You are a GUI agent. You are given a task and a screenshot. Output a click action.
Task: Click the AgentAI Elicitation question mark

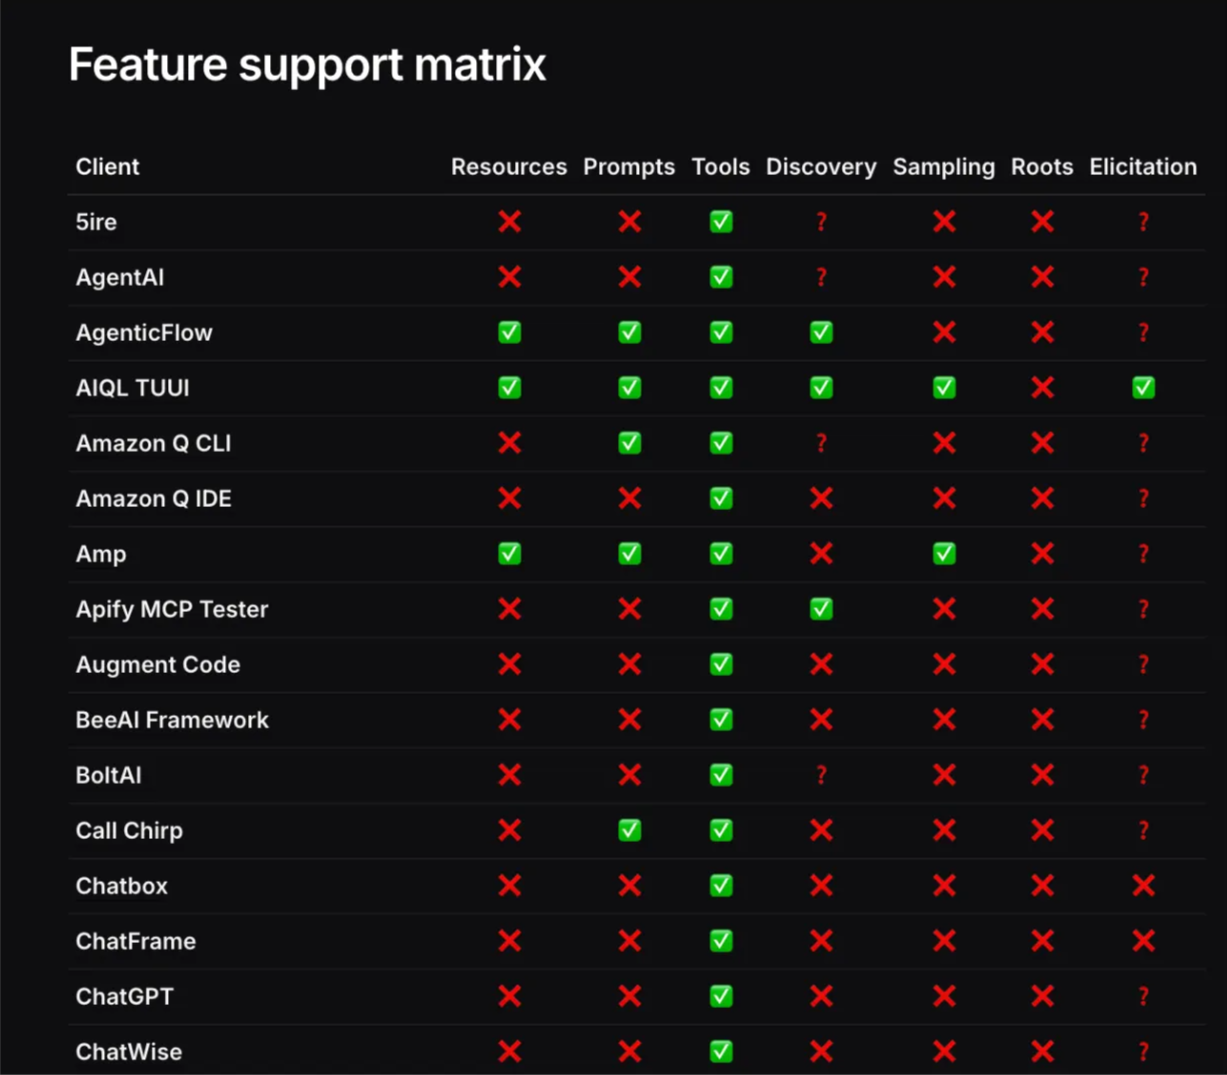(x=1143, y=277)
